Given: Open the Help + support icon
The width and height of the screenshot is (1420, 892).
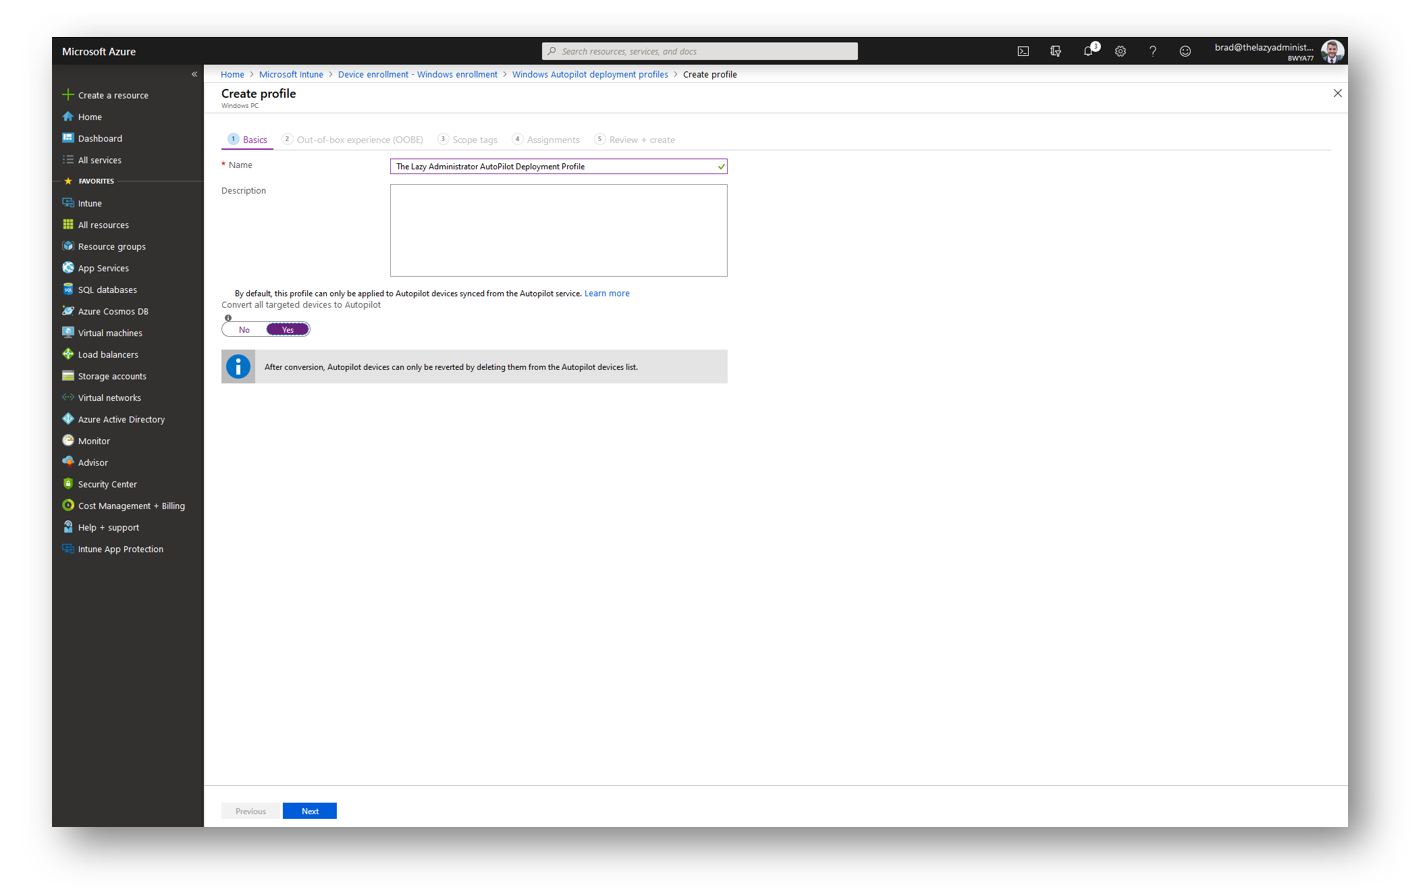Looking at the screenshot, I should coord(68,527).
